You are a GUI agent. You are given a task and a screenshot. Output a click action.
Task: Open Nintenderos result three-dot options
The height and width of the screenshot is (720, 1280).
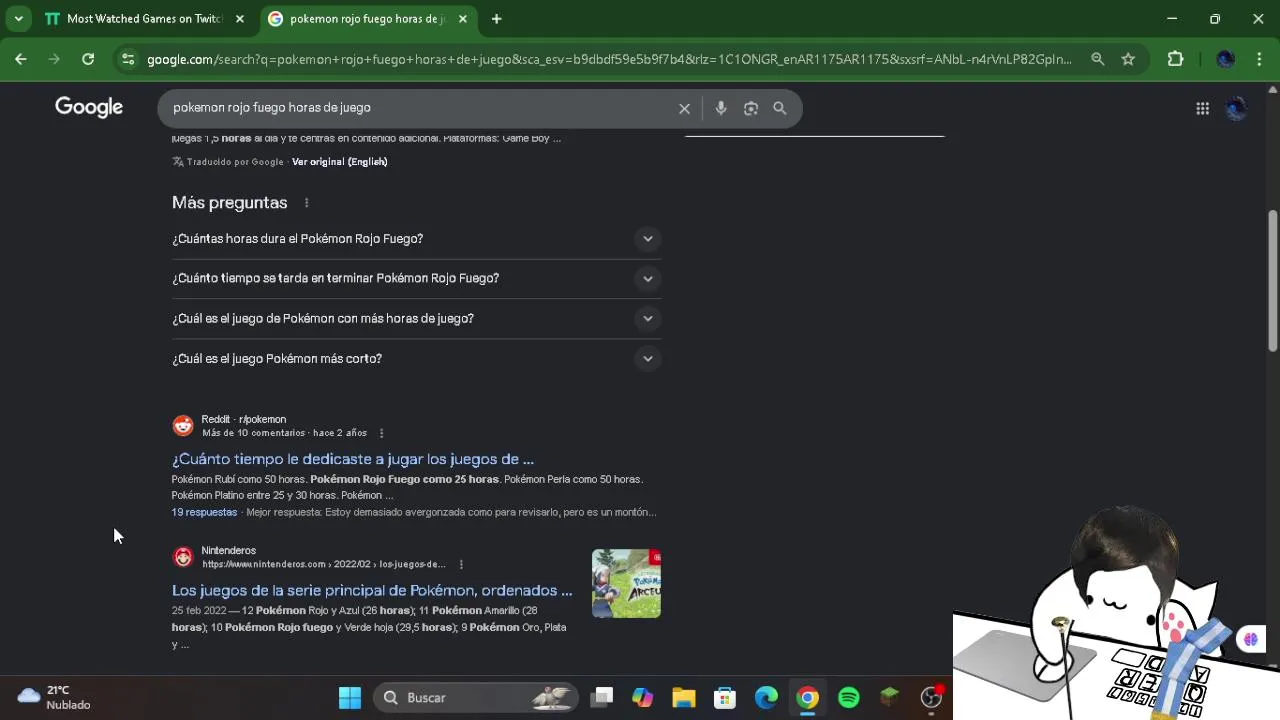coord(461,564)
